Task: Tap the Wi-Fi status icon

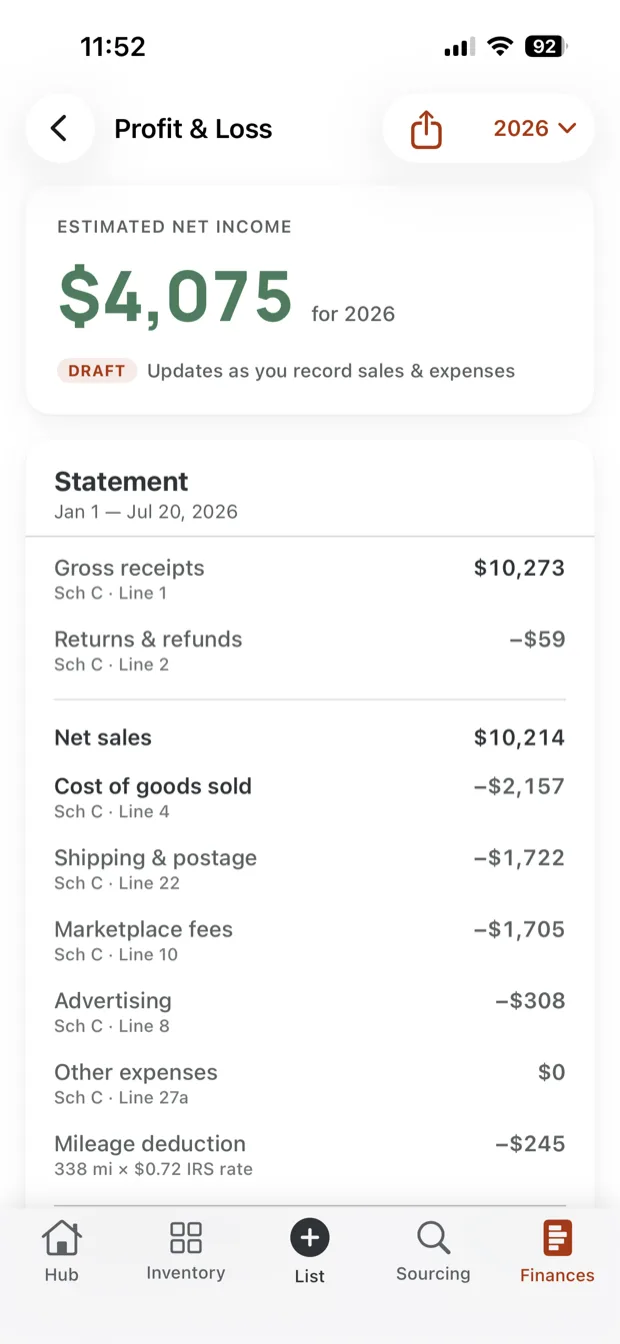Action: (x=500, y=46)
